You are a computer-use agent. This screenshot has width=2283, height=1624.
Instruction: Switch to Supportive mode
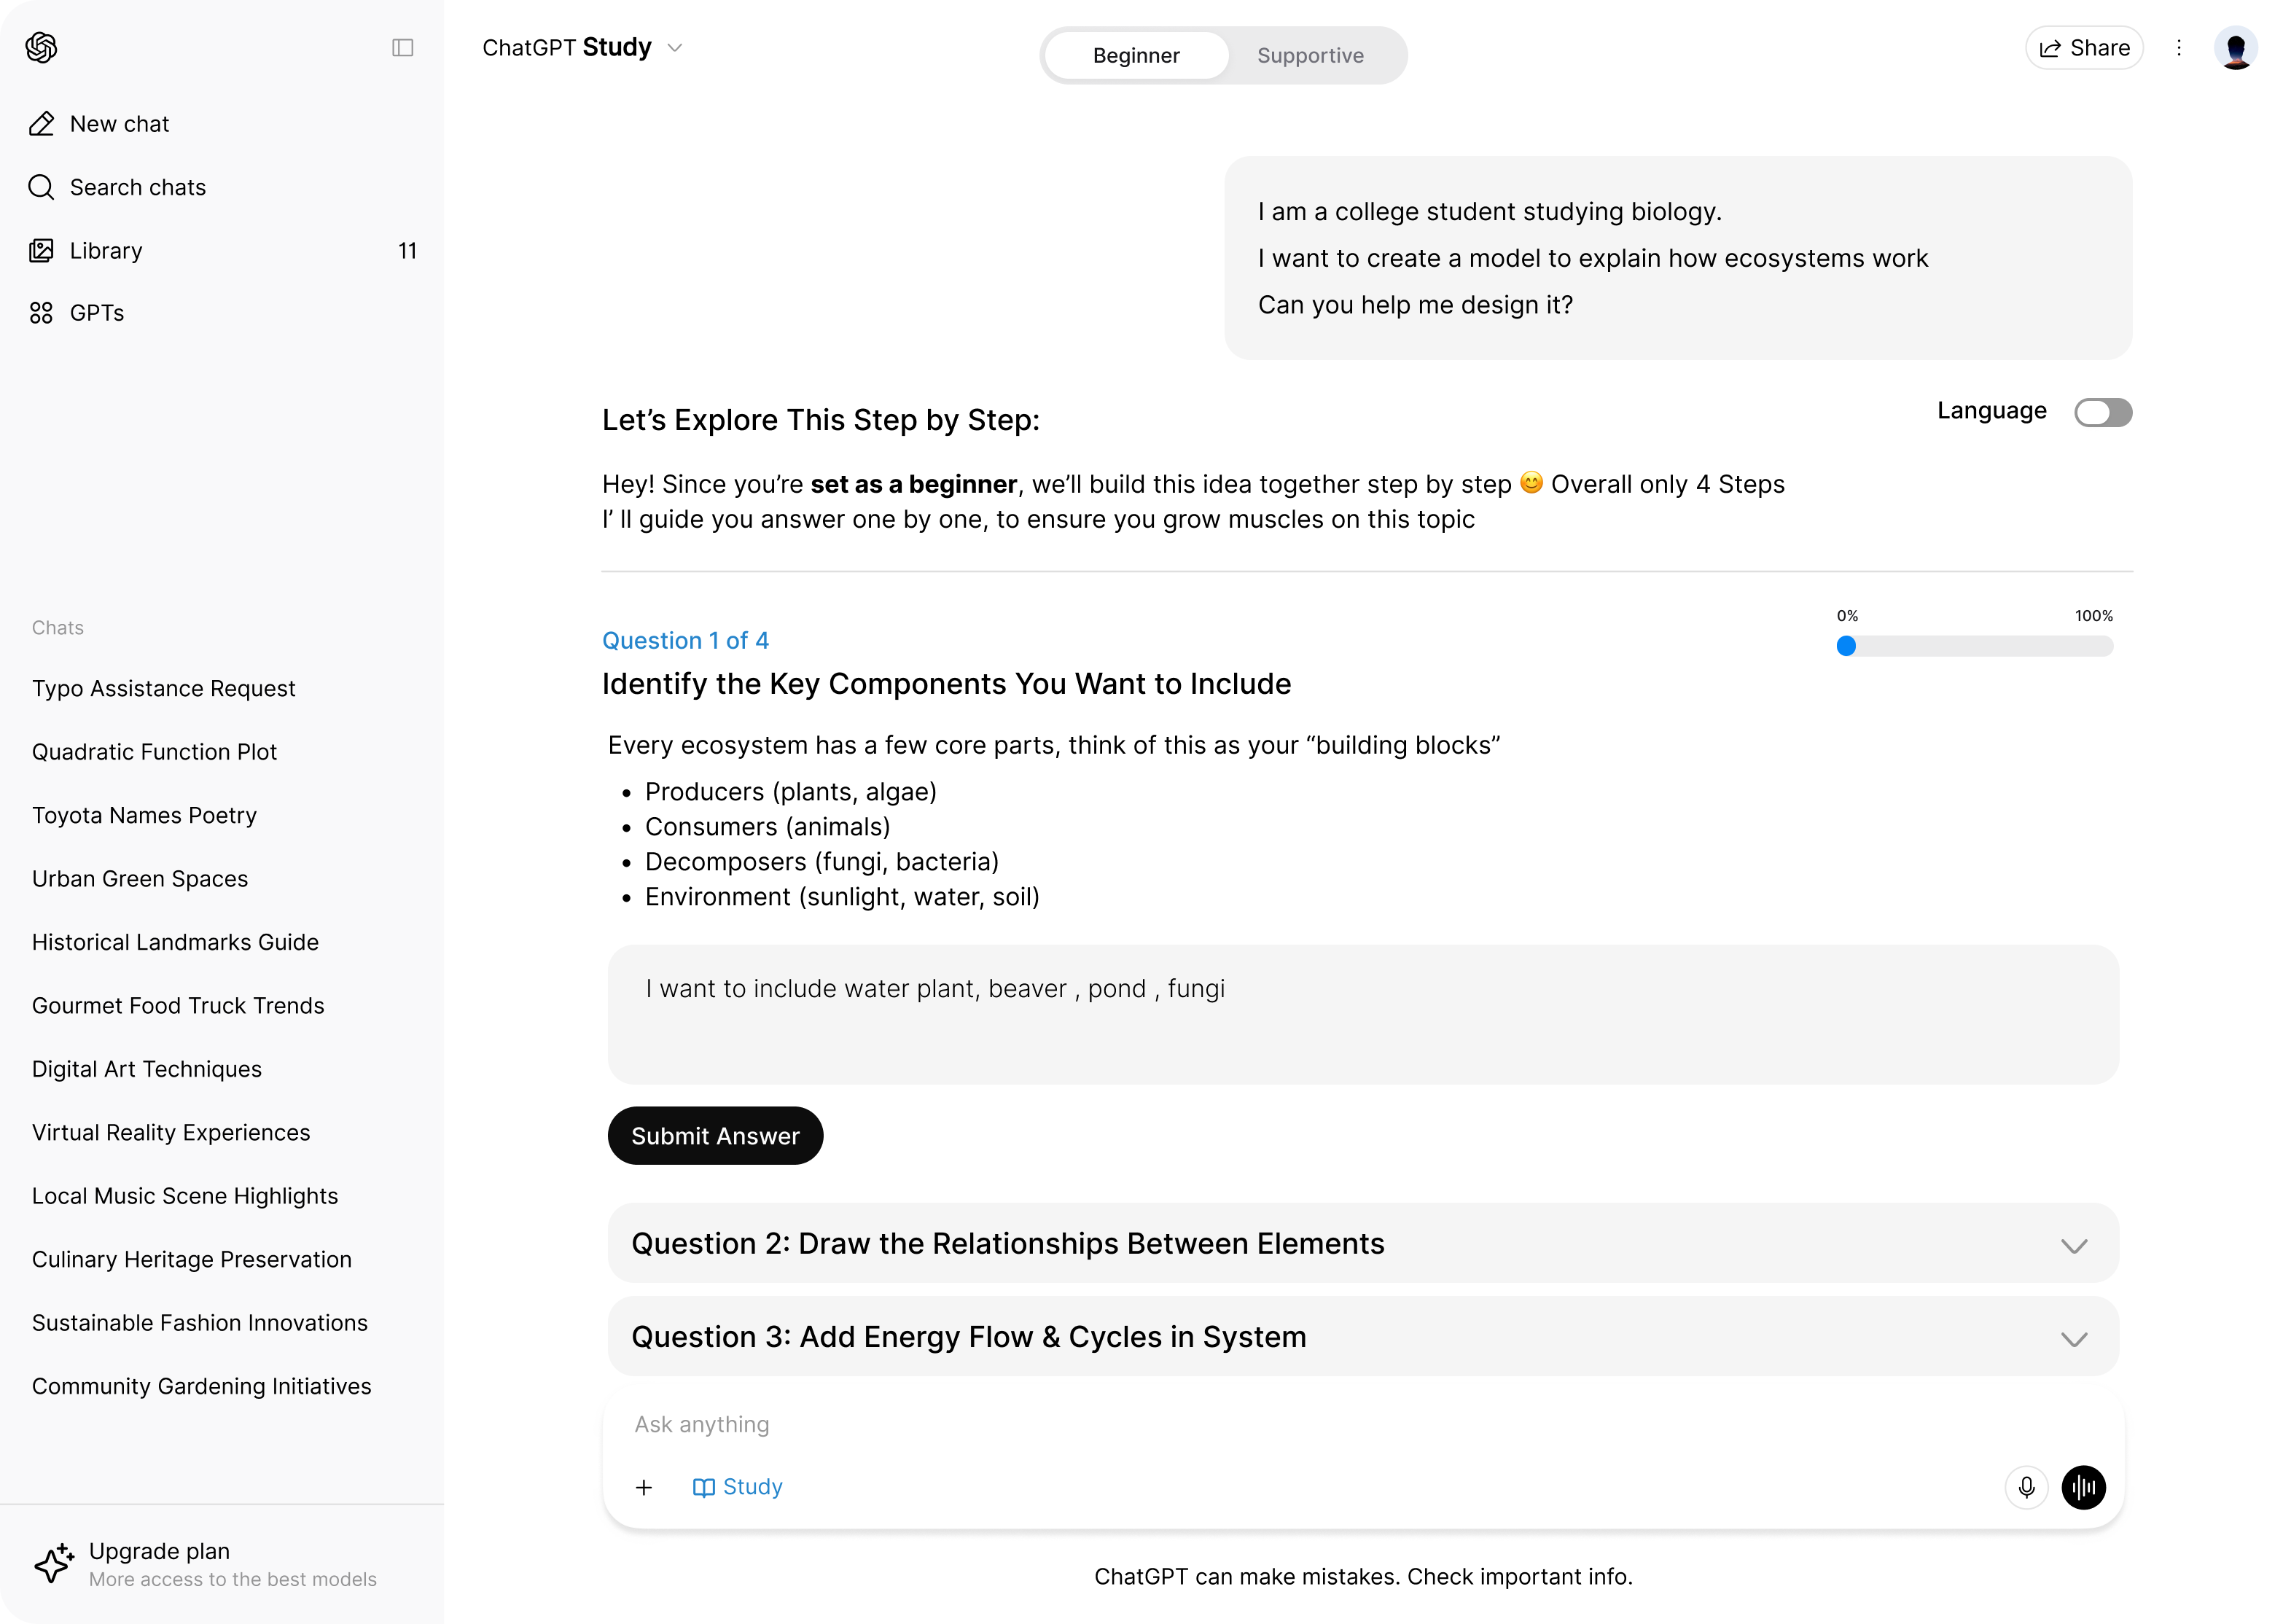click(x=1310, y=55)
